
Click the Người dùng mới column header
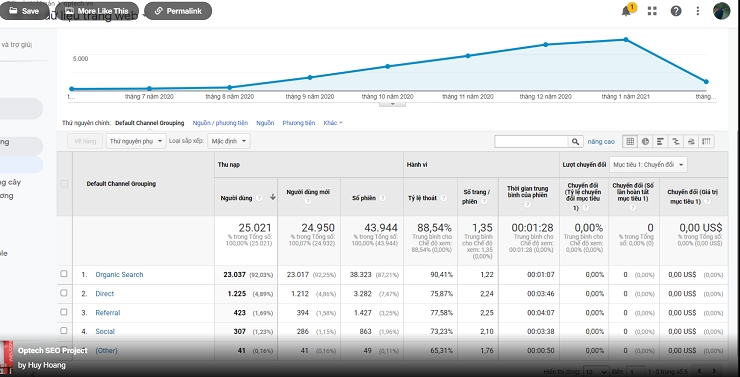(x=308, y=193)
